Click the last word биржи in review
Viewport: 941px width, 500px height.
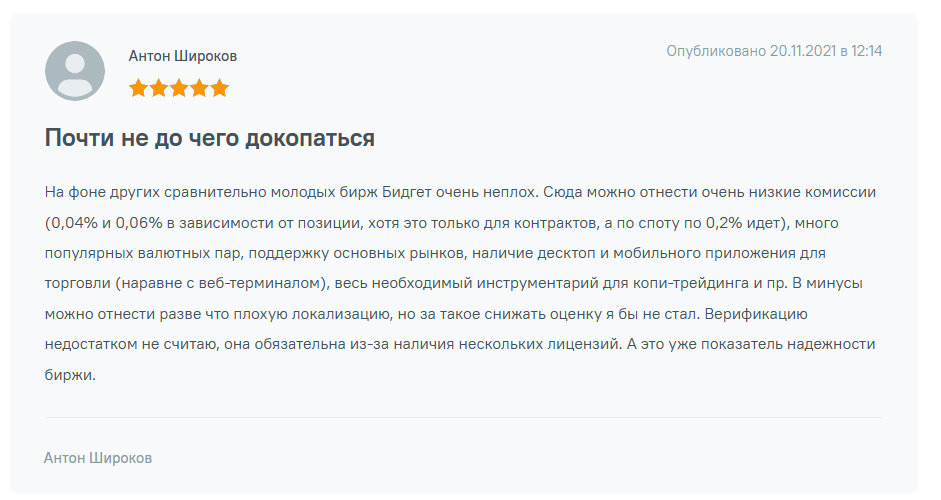coord(69,376)
